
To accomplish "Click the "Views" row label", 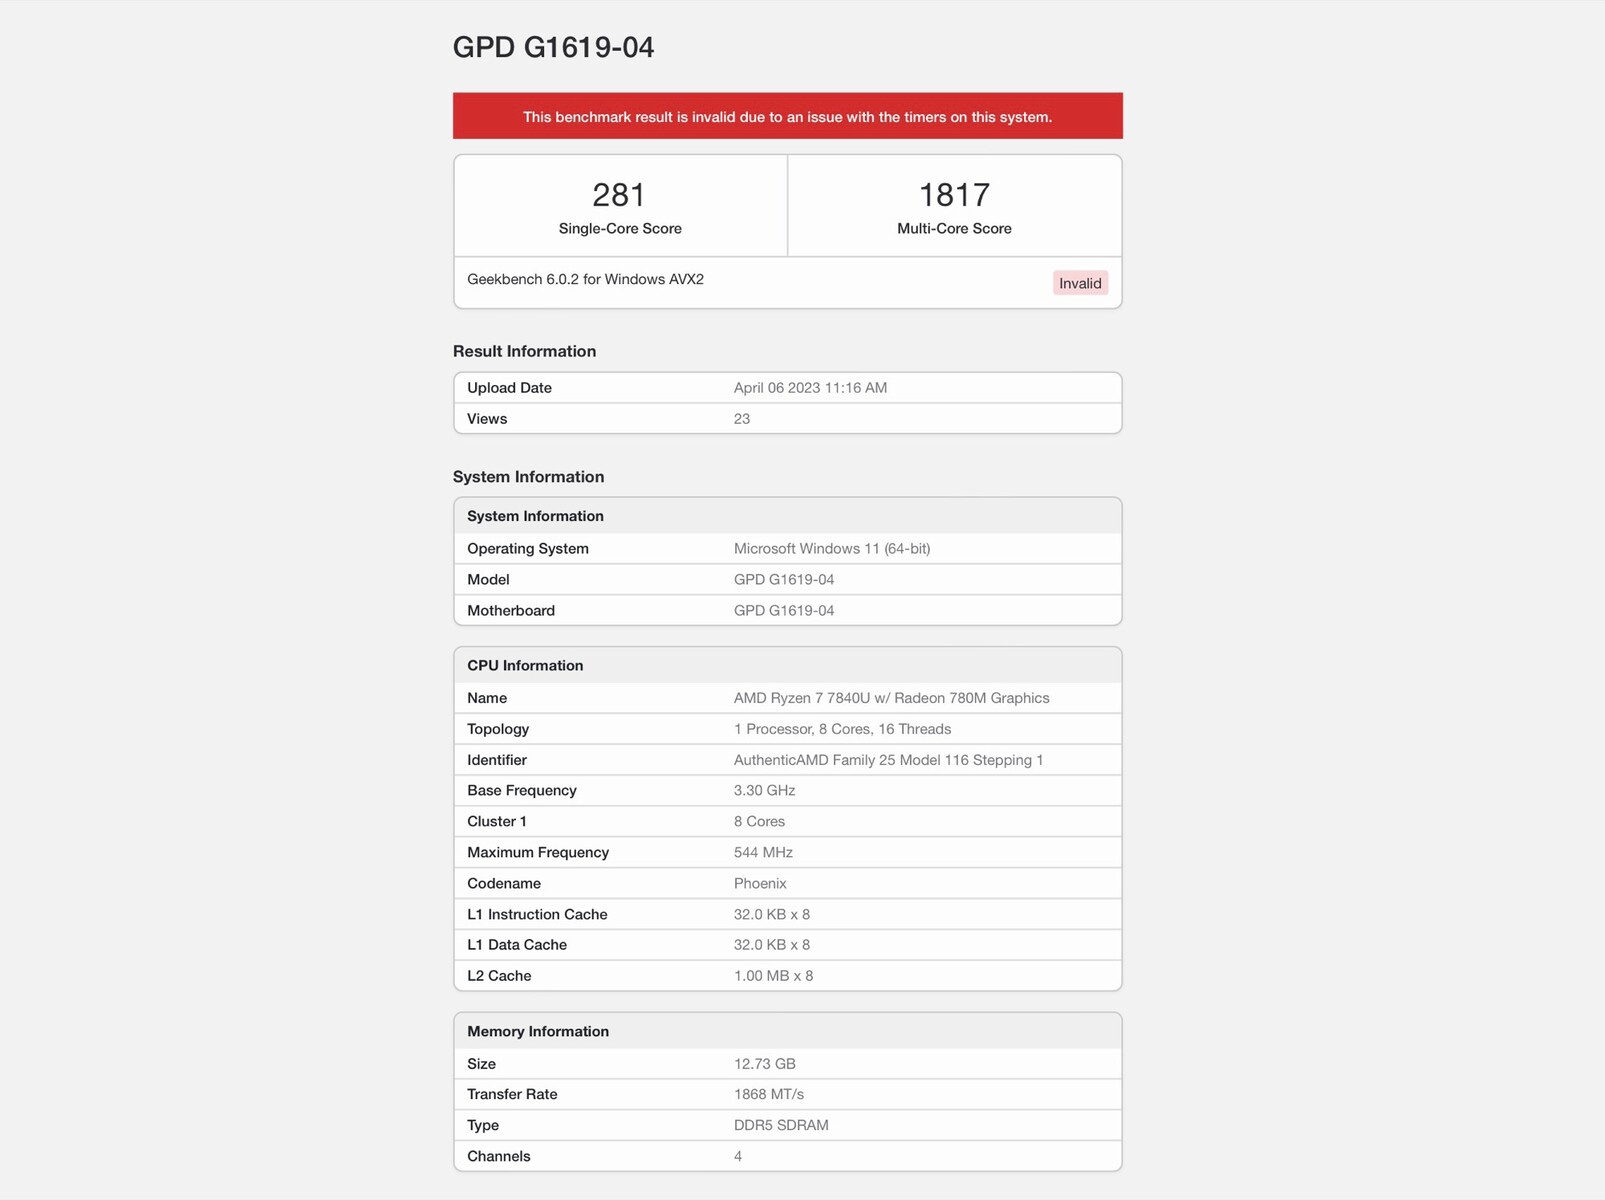I will tap(487, 419).
